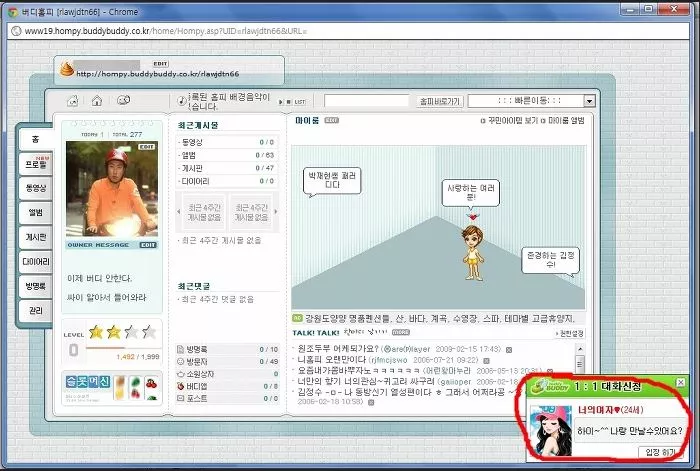
Task: Click the TALK list scrollbar up arrow
Action: [580, 349]
